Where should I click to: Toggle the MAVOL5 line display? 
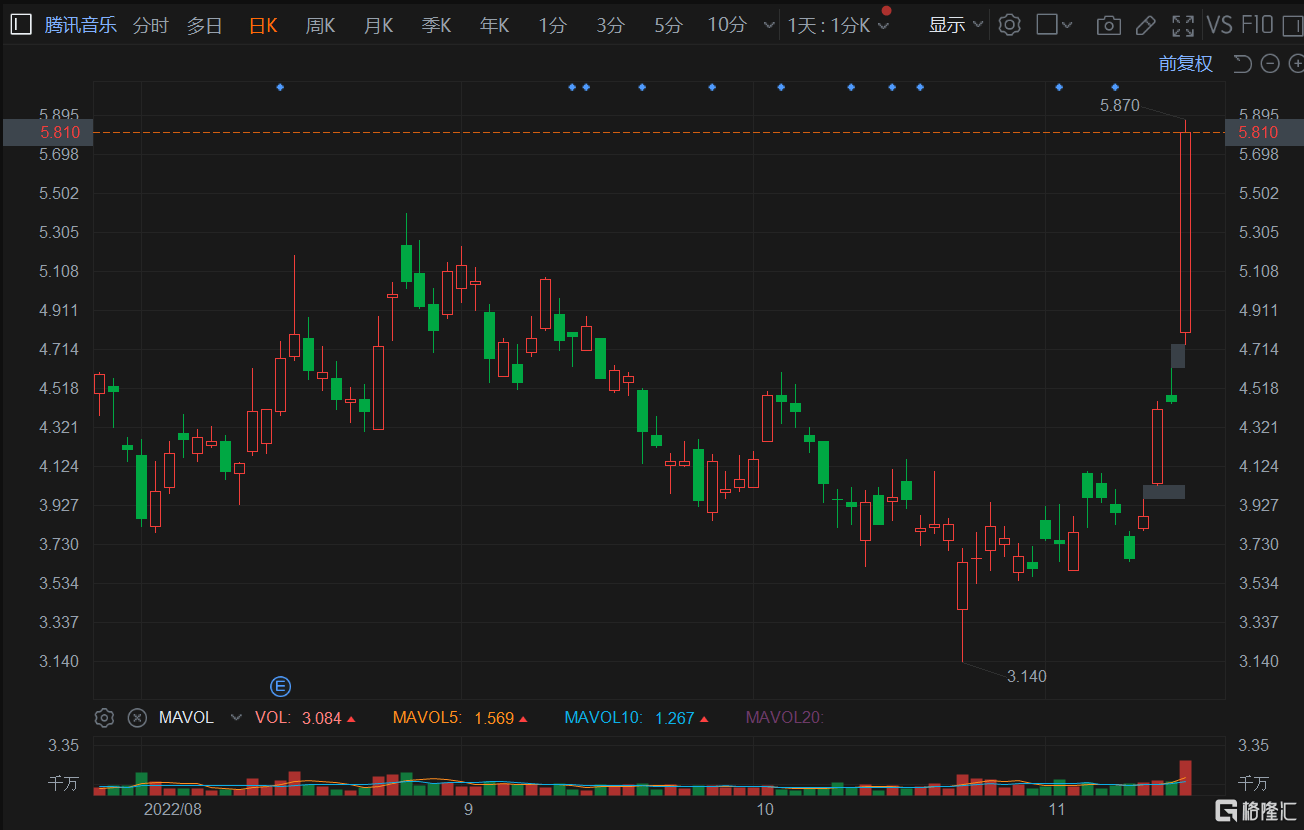point(428,717)
